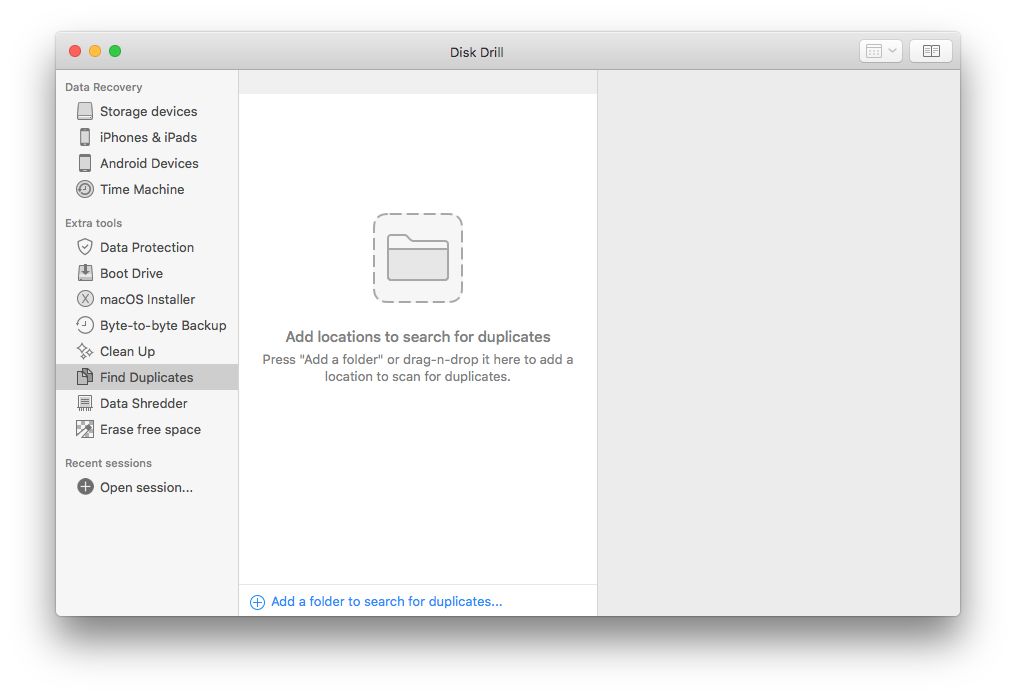Choose Erase free space
Viewport: 1016px width, 696px height.
click(x=147, y=429)
